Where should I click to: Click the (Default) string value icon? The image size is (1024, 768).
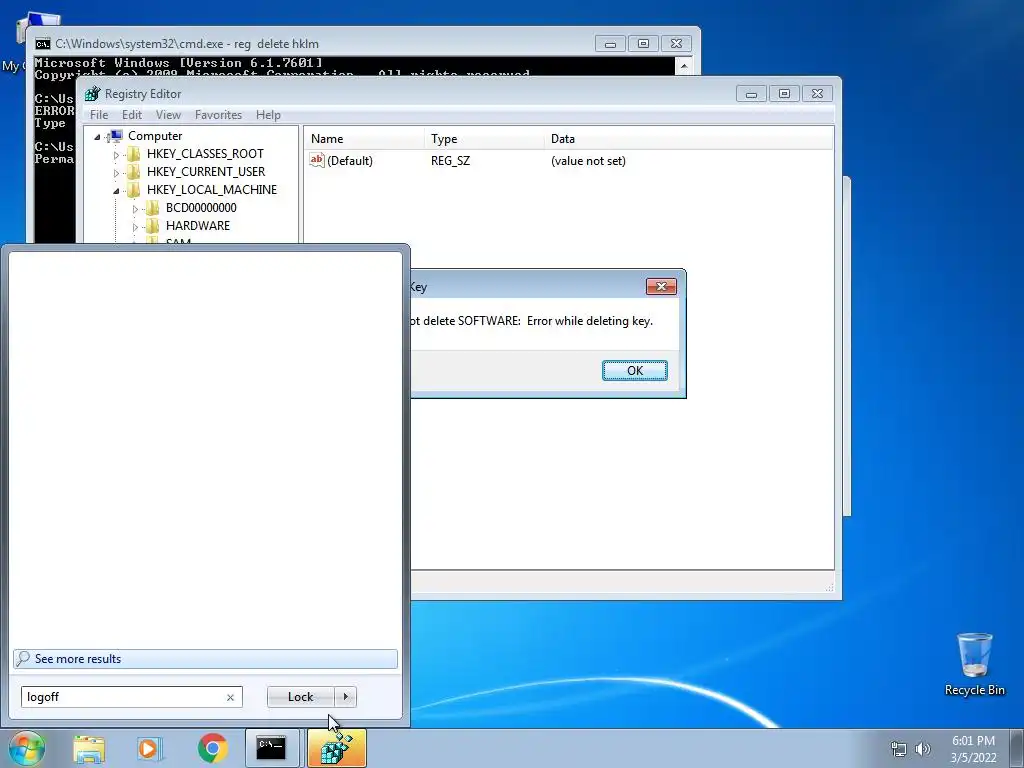click(317, 160)
